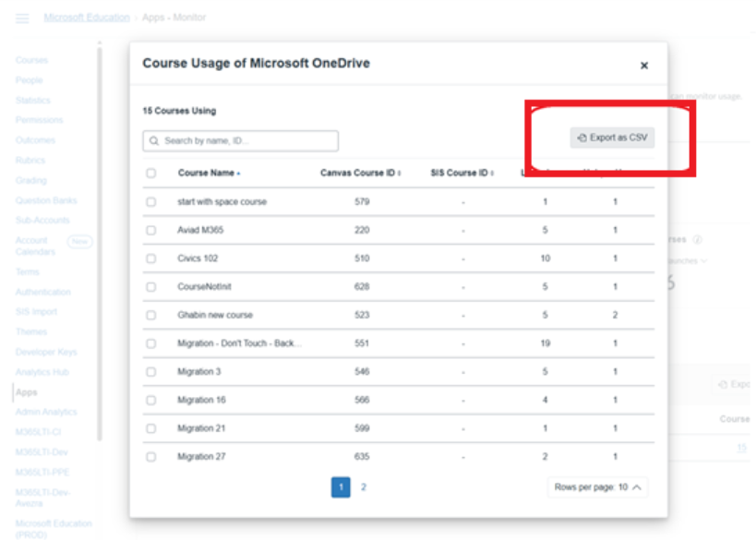The image size is (756, 540).
Task: Check the Civics 102 row checkbox
Action: coord(151,258)
